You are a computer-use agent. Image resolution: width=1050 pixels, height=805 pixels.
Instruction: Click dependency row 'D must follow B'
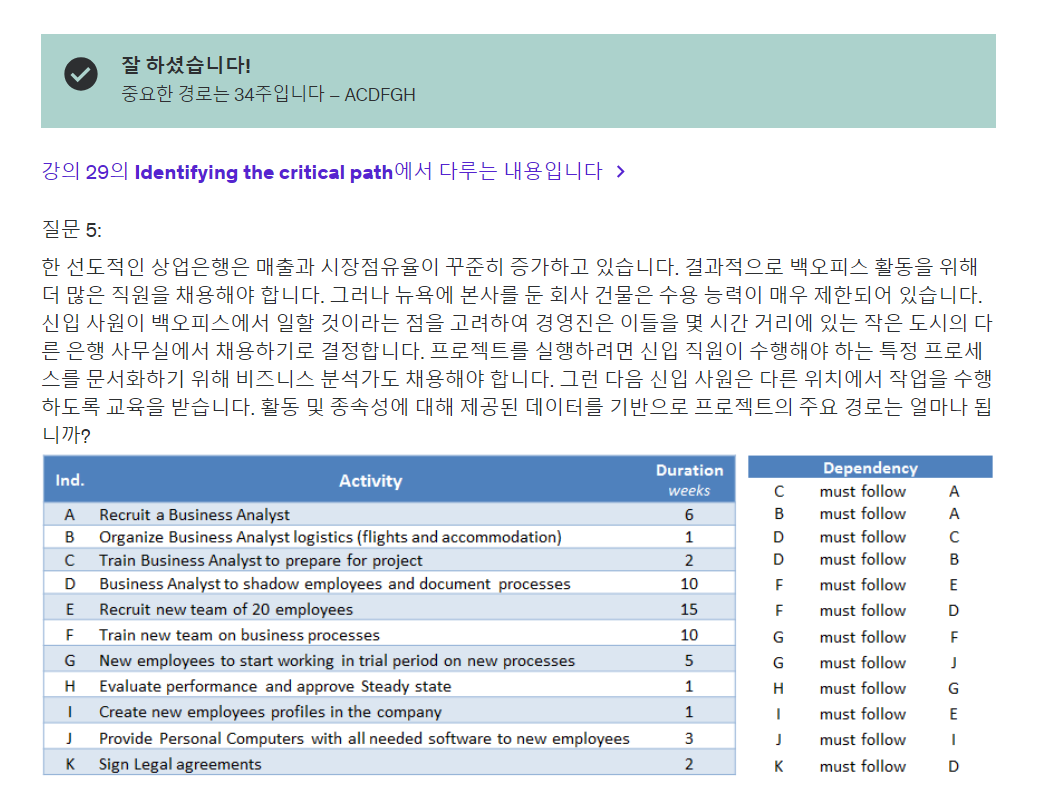[x=867, y=559]
